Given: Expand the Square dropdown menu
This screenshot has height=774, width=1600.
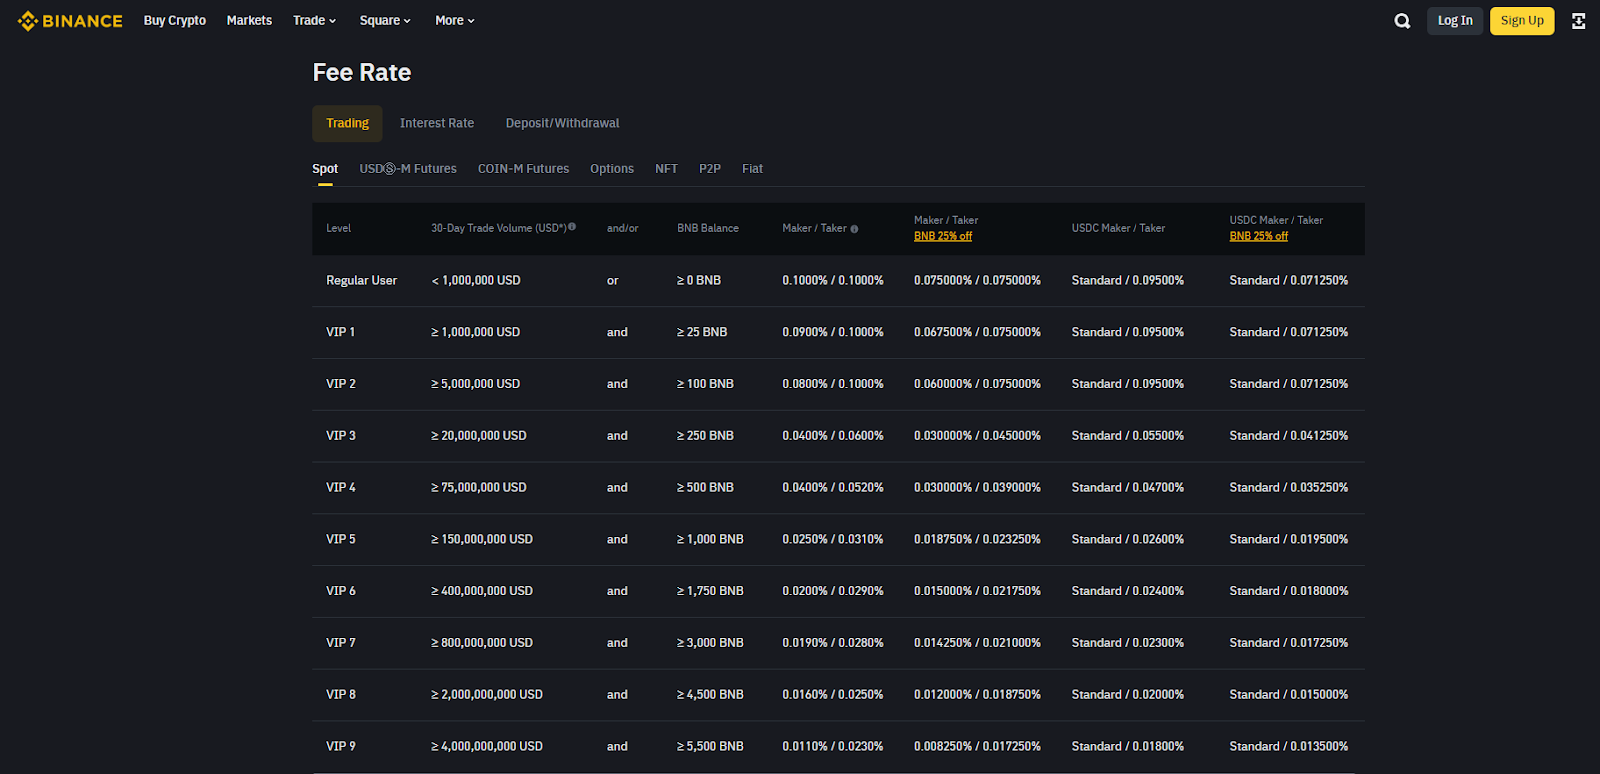Looking at the screenshot, I should click(x=385, y=20).
